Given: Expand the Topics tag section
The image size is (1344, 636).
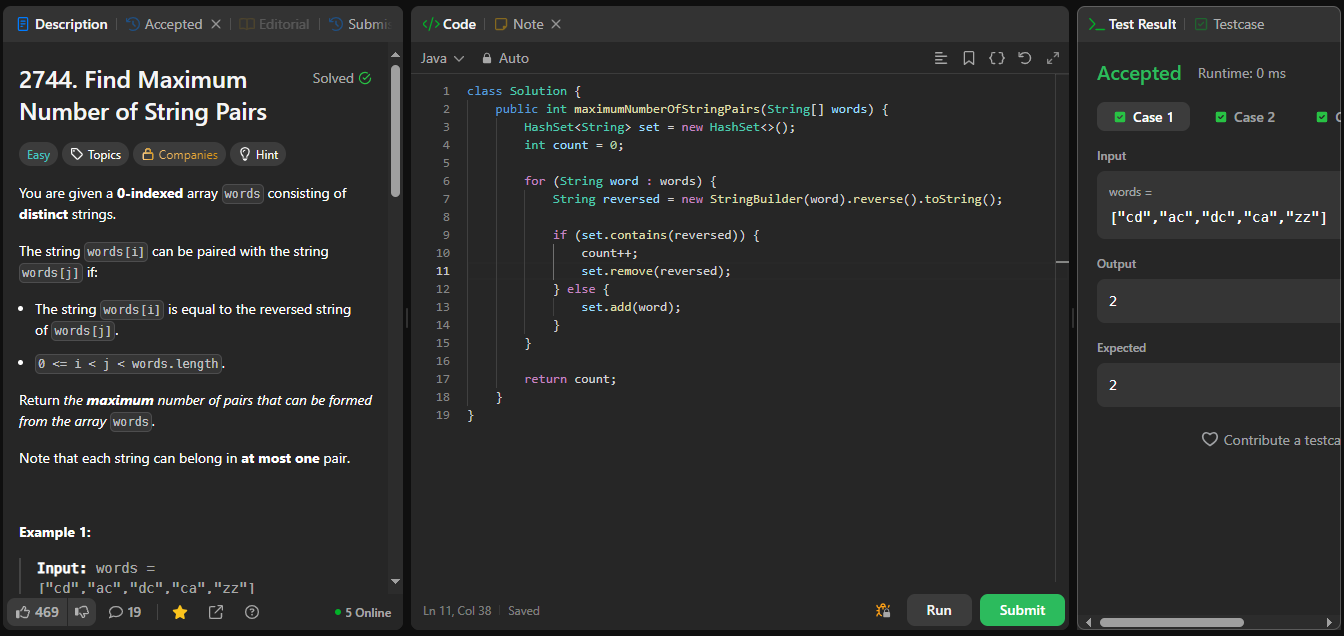Looking at the screenshot, I should [x=95, y=154].
